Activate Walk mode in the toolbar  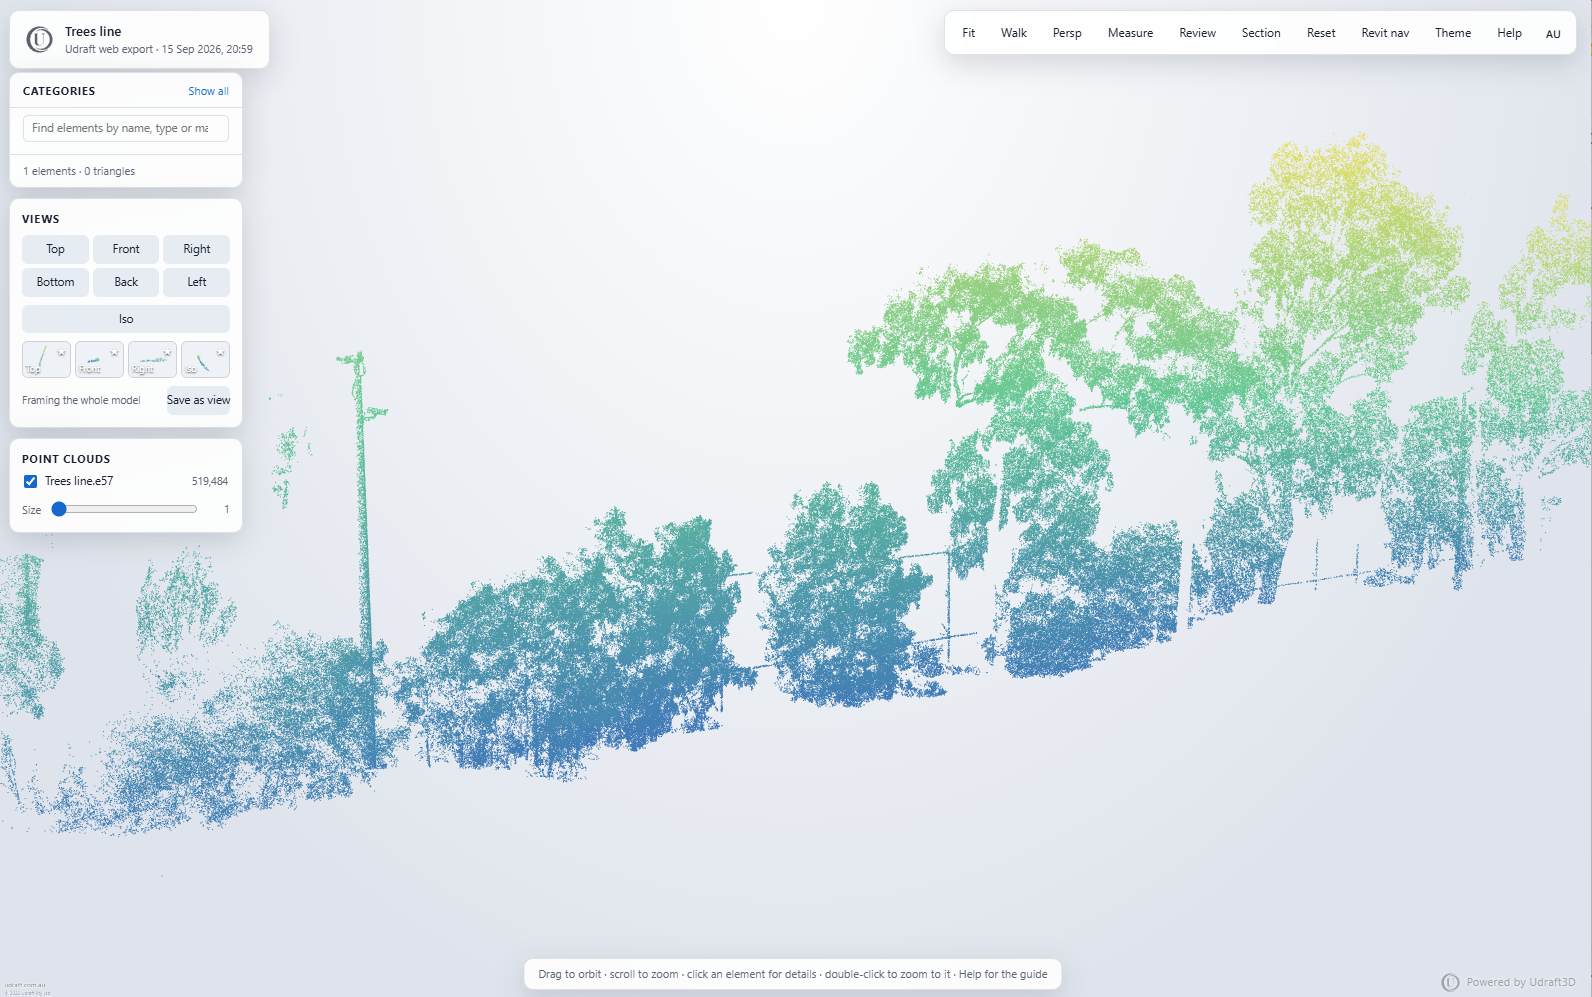click(1014, 33)
